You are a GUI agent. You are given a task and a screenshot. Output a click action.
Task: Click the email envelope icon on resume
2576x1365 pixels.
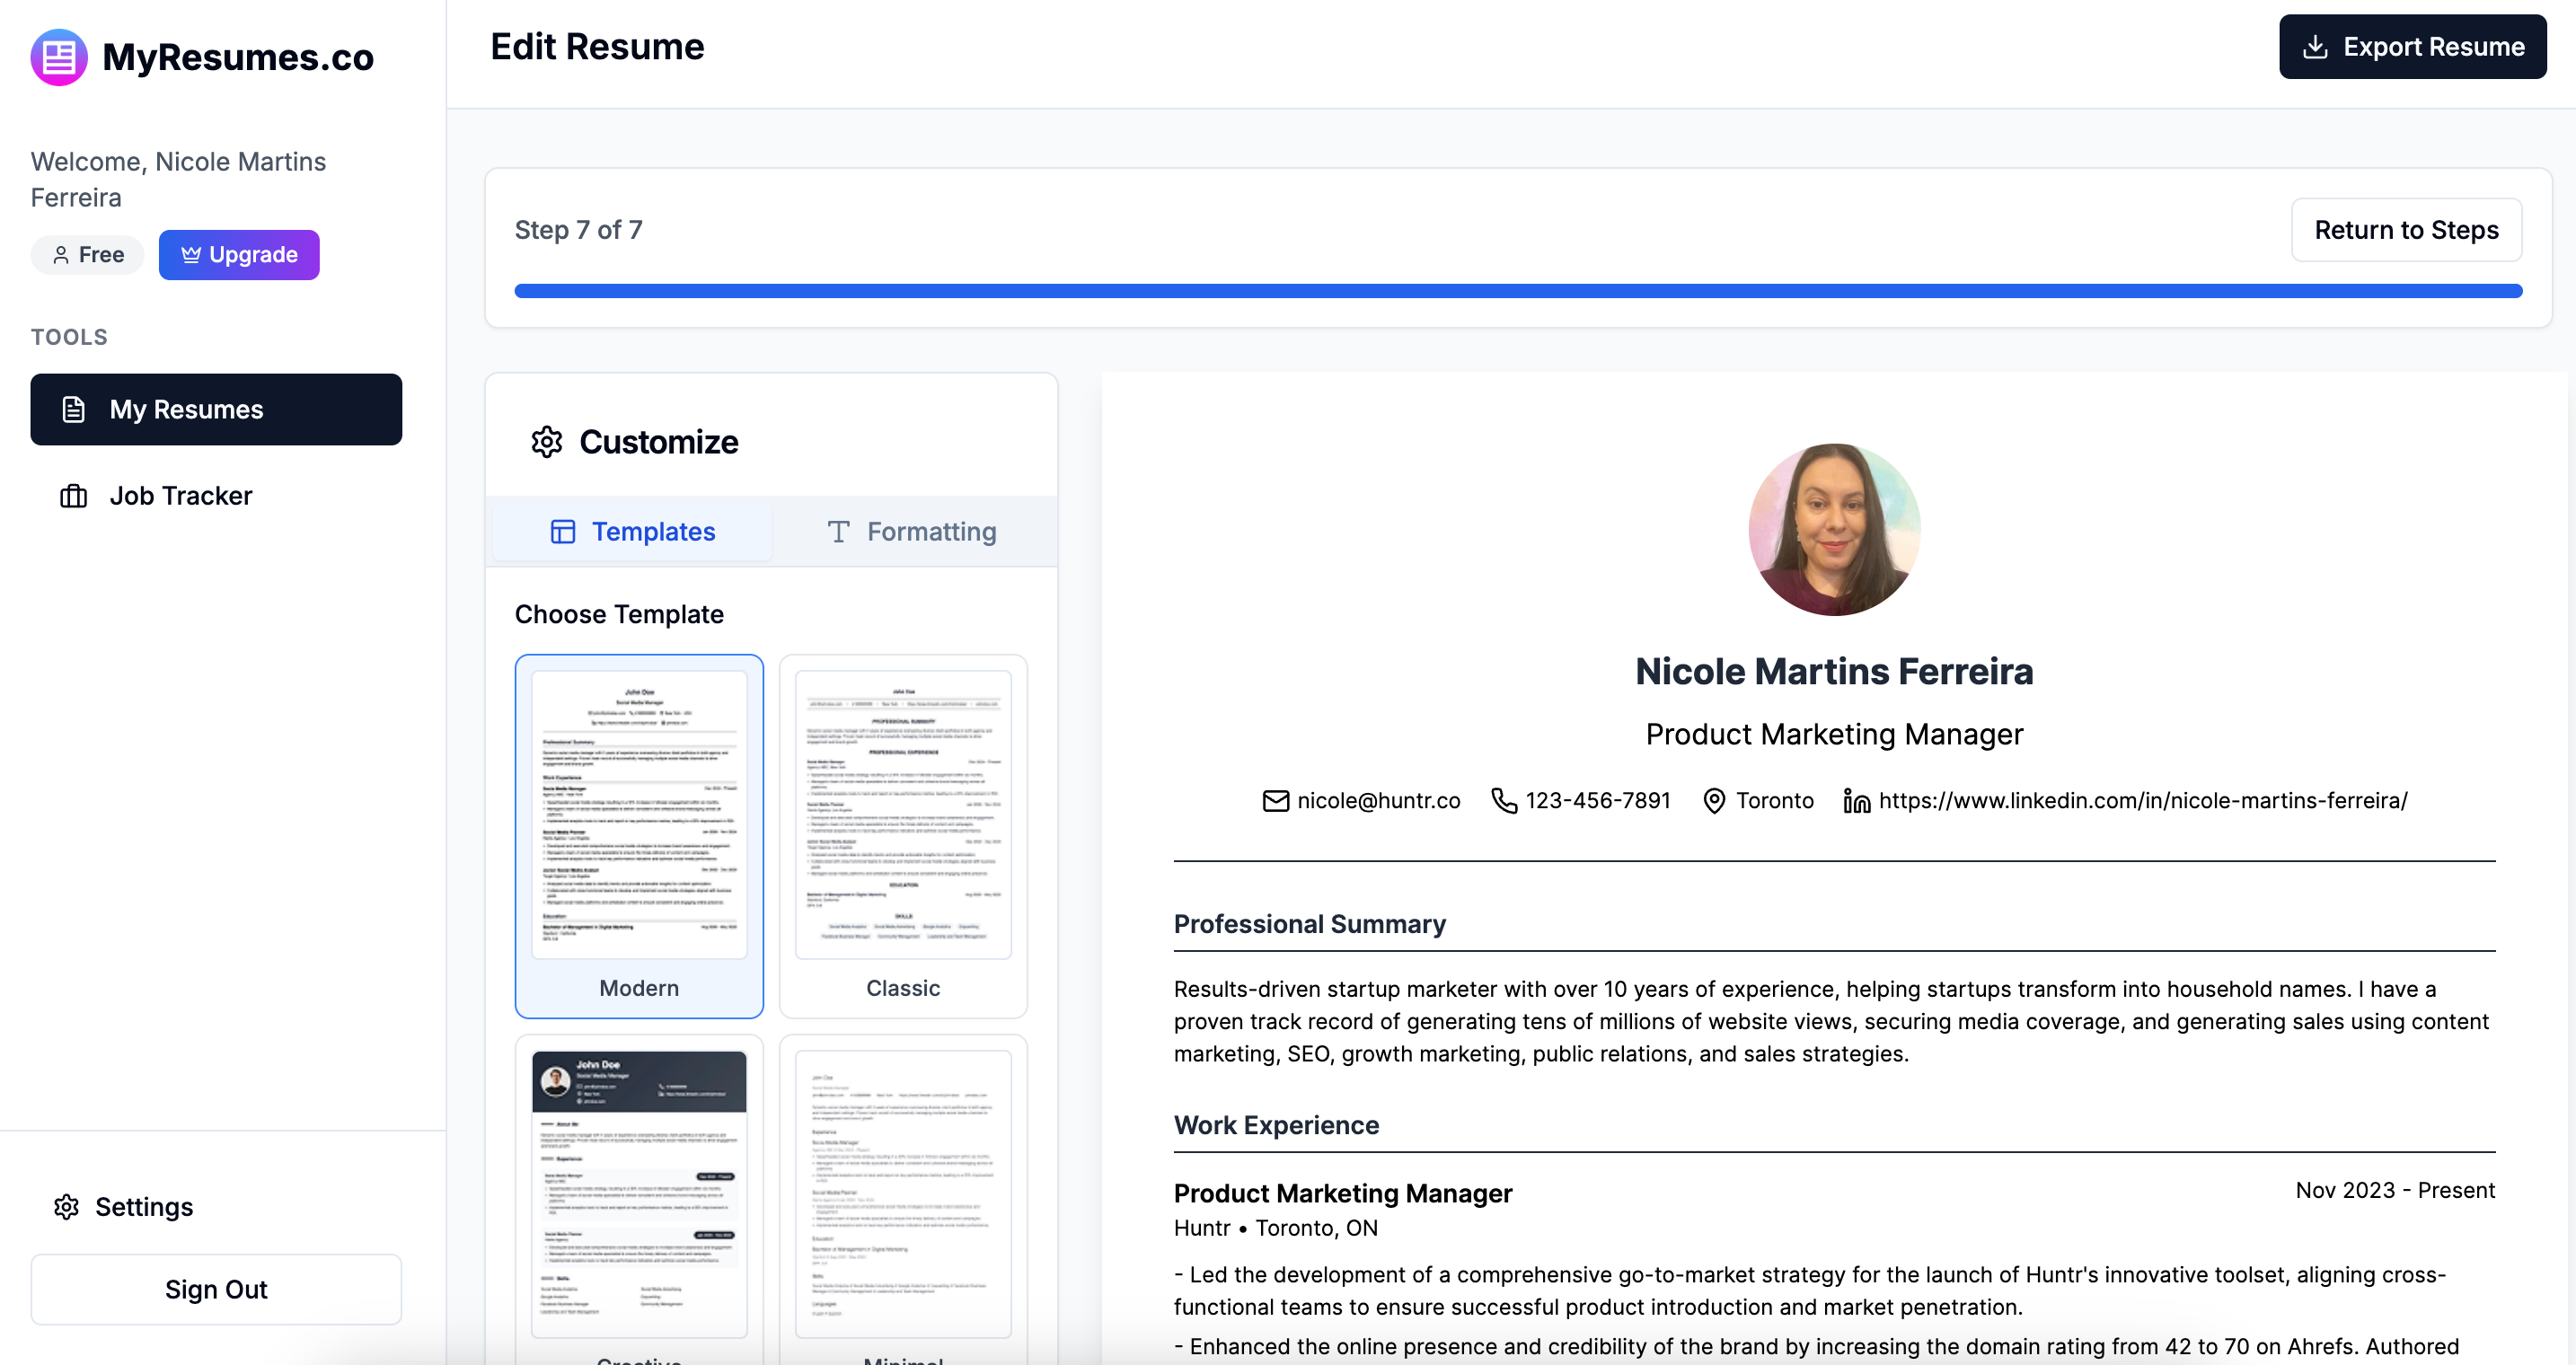pyautogui.click(x=1275, y=801)
